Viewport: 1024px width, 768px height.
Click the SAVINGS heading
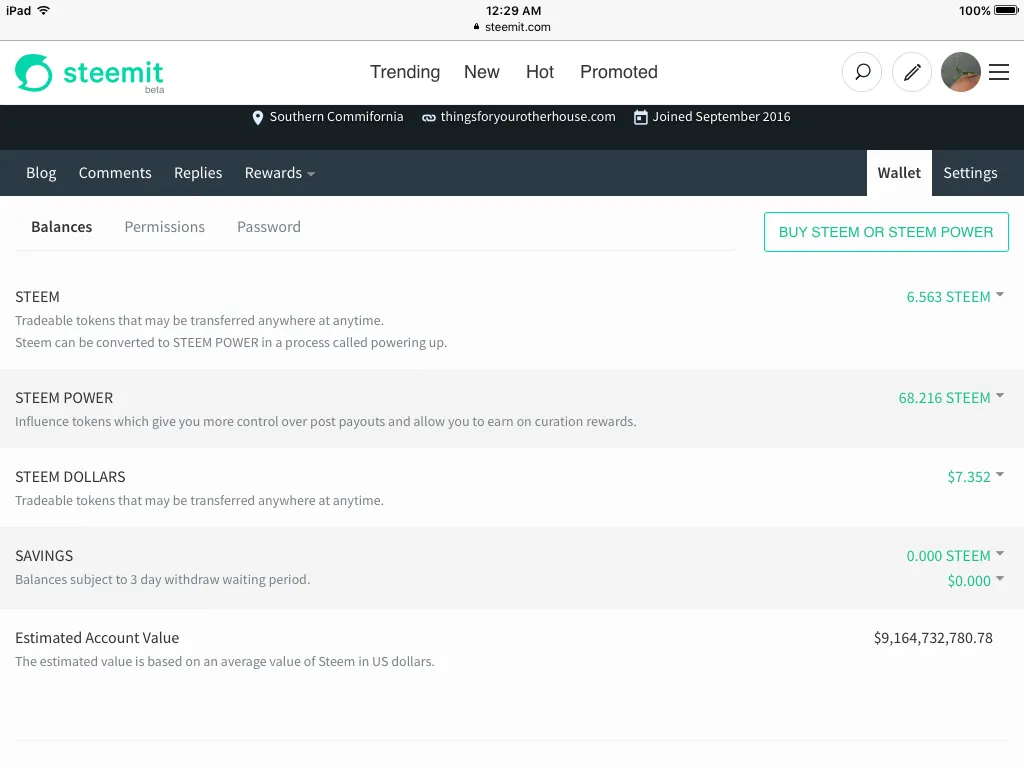pos(44,556)
